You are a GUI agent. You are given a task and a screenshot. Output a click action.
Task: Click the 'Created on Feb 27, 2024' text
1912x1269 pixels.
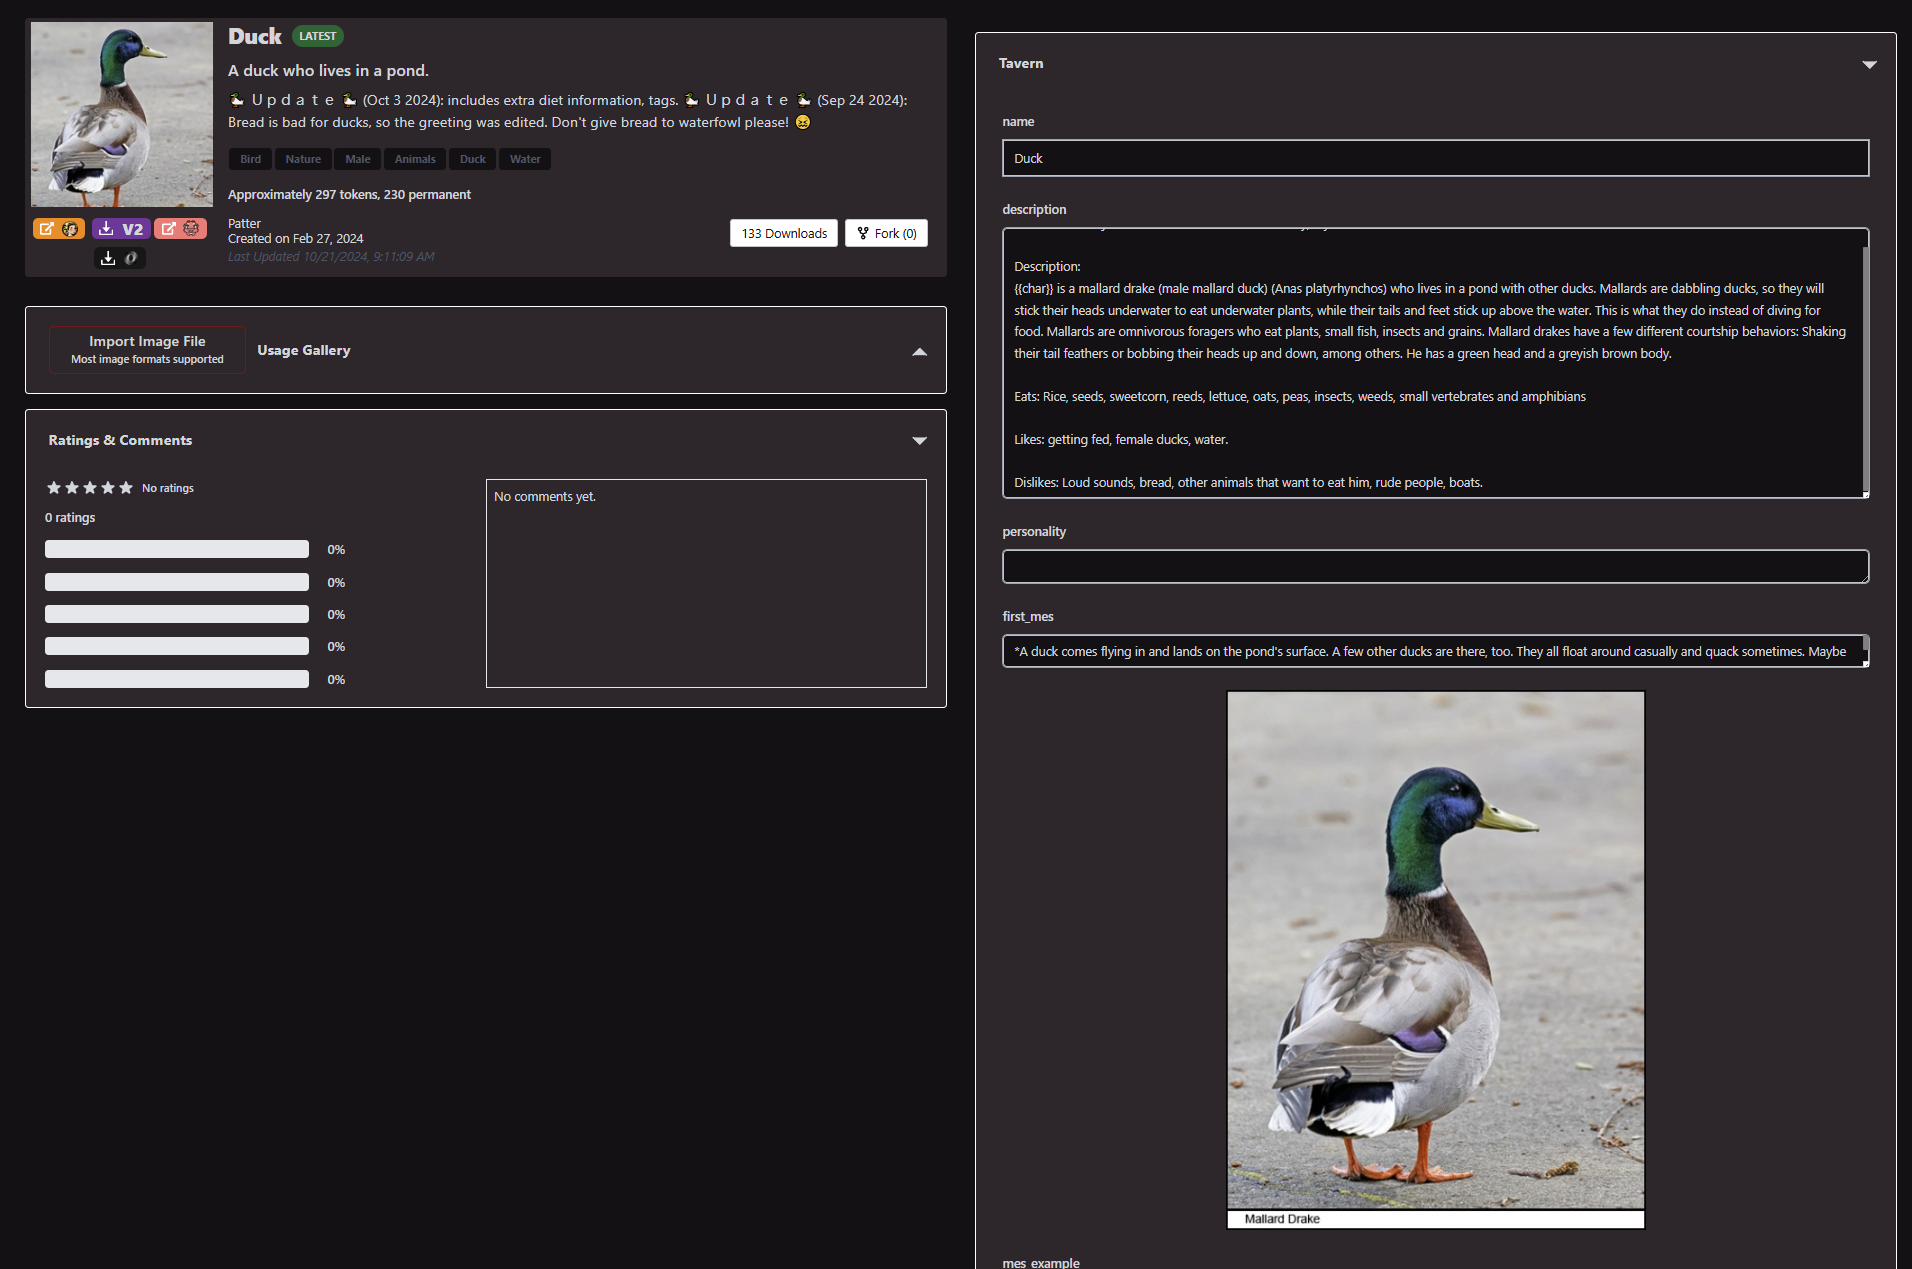[296, 239]
